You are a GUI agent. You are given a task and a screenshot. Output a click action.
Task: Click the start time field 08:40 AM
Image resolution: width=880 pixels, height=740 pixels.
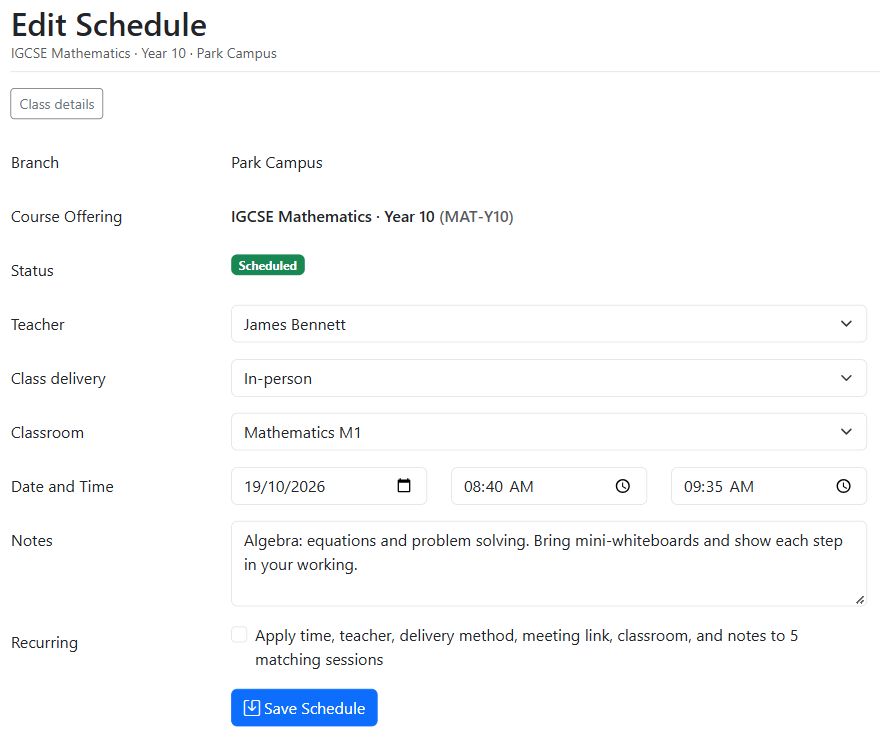click(548, 486)
